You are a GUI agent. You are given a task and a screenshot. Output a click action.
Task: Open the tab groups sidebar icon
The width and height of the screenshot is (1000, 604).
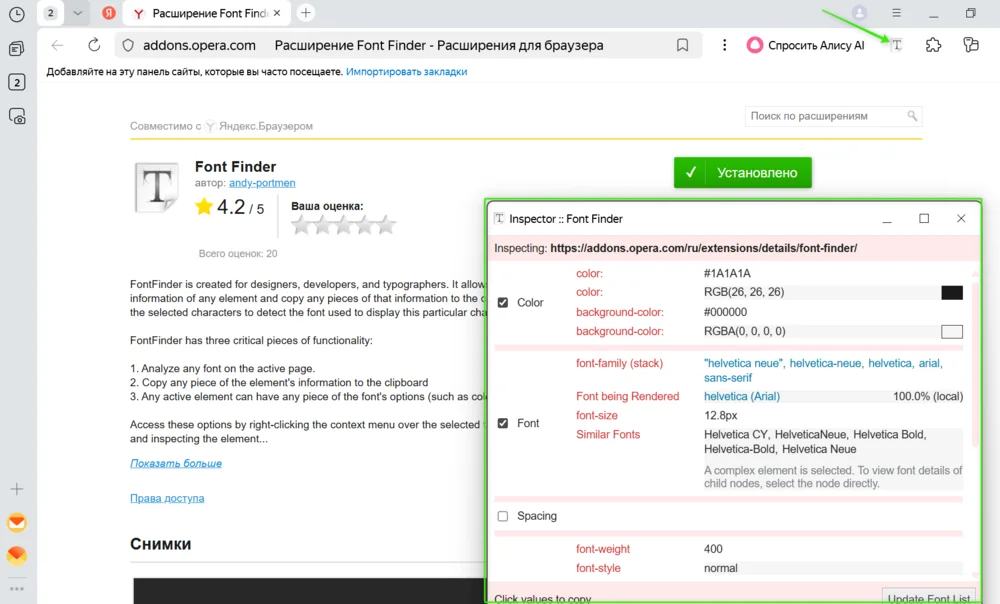click(x=17, y=48)
